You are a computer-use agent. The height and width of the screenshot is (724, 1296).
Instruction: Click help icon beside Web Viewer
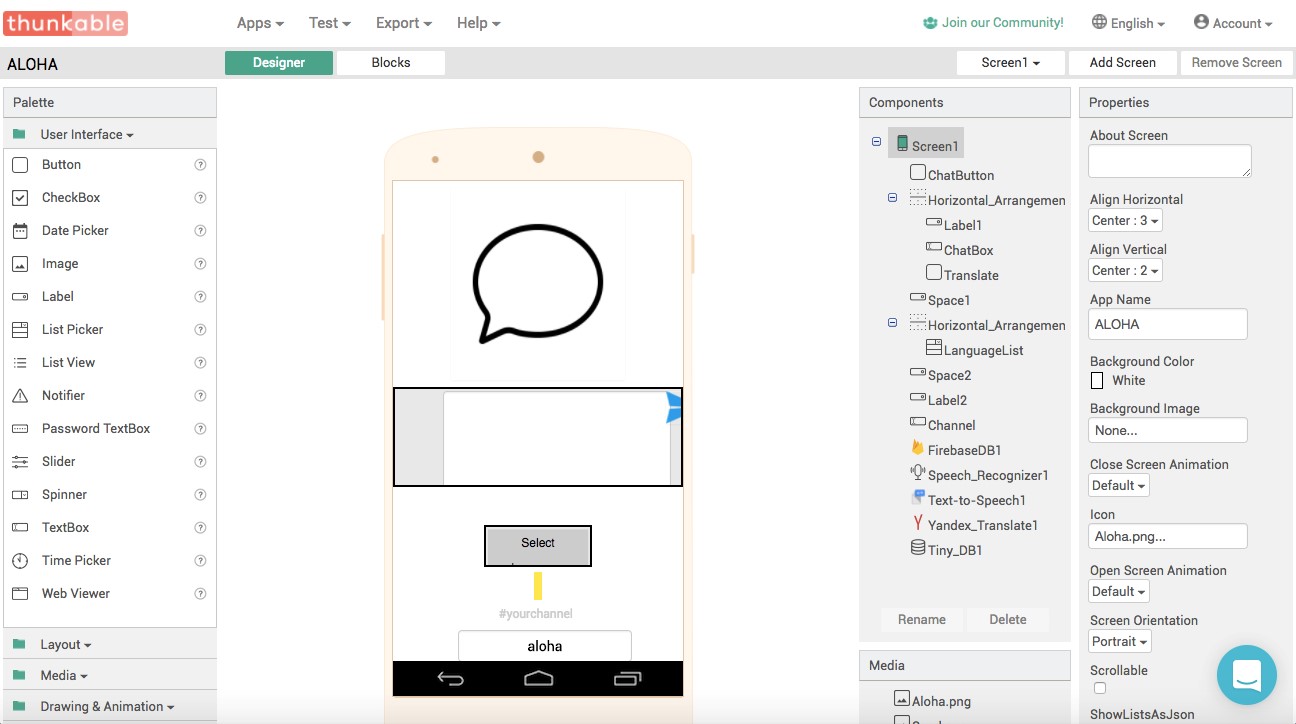(x=200, y=594)
